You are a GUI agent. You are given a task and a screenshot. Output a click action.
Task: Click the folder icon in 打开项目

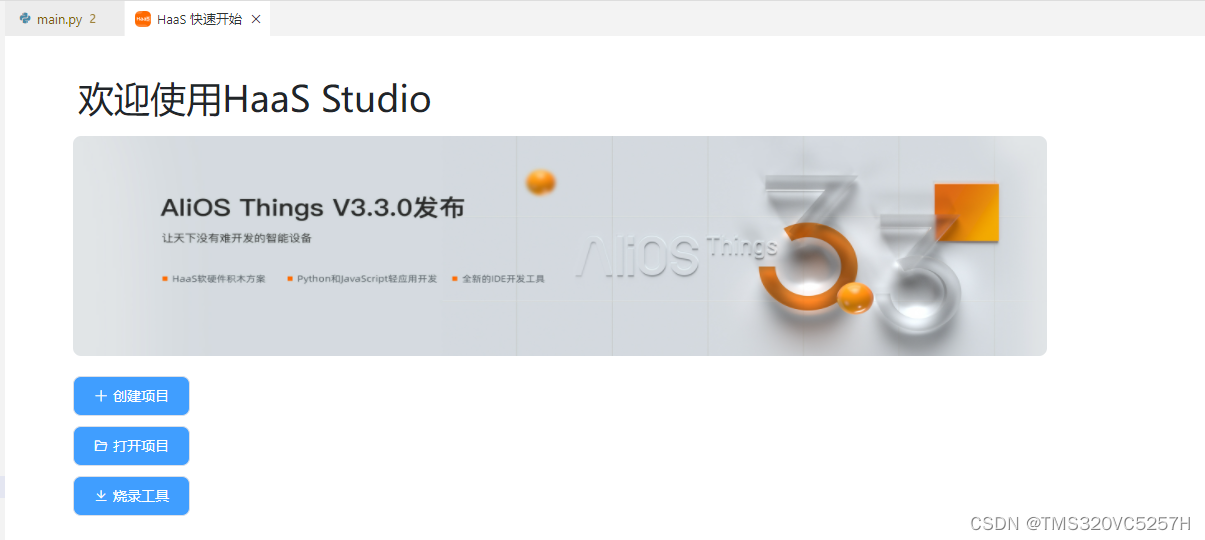tap(101, 446)
